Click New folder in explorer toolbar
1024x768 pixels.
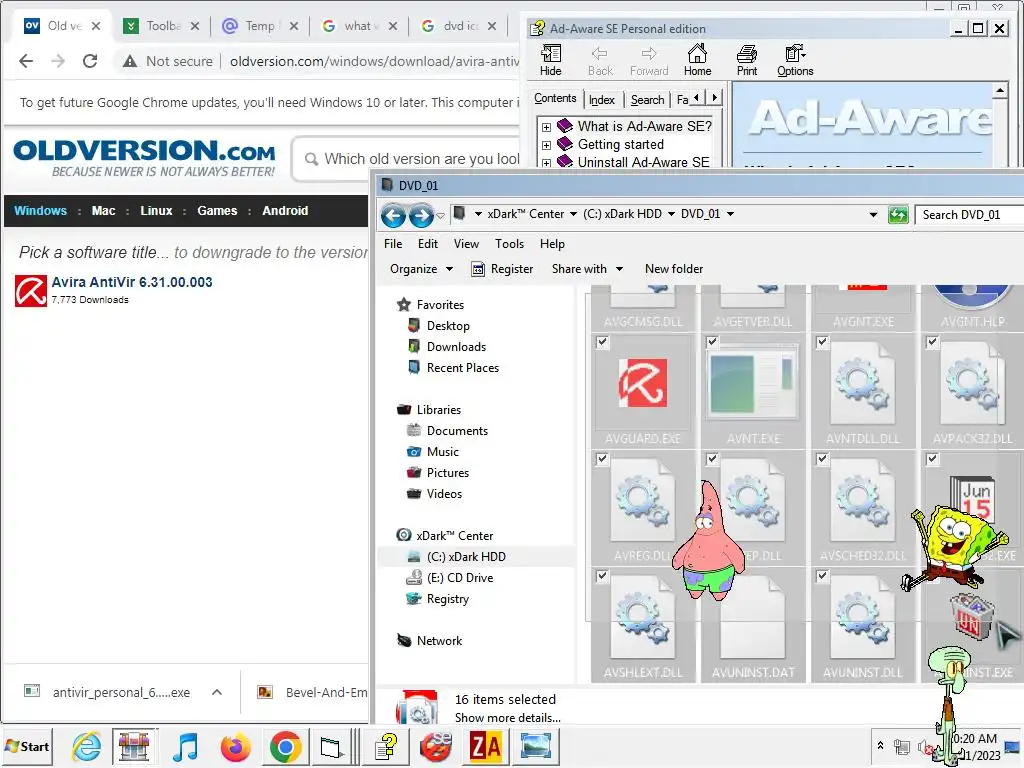(674, 269)
